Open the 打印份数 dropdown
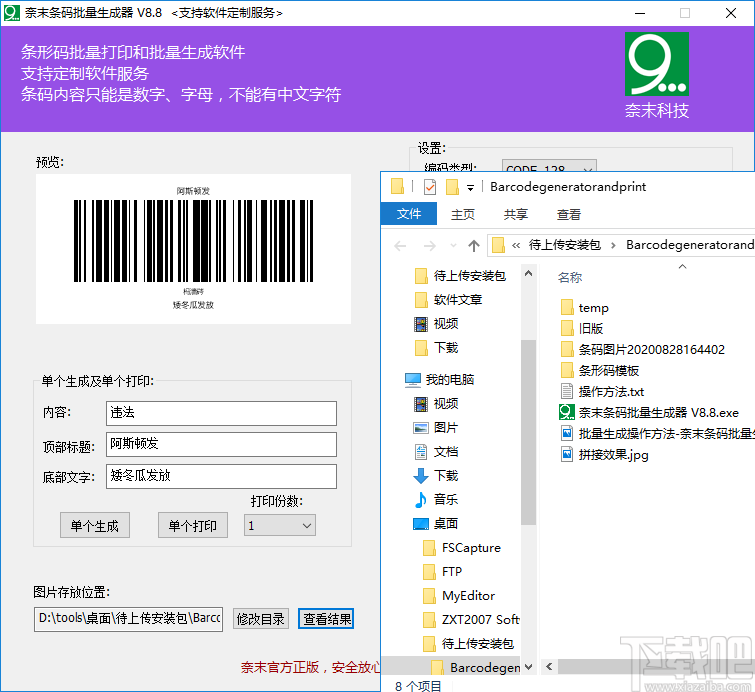This screenshot has width=755, height=692. point(280,525)
